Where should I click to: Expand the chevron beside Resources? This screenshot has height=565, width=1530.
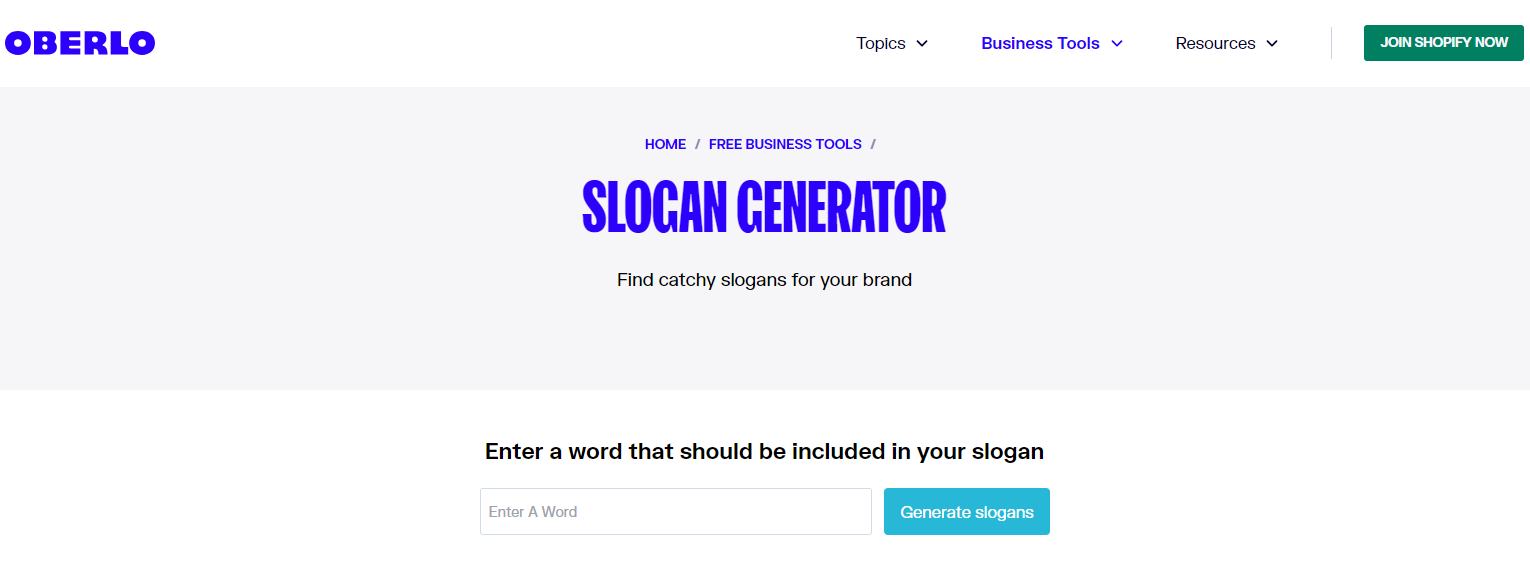tap(1272, 43)
